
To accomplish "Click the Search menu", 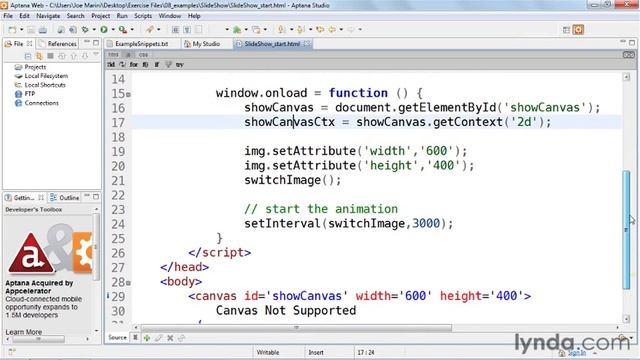I will [76, 16].
